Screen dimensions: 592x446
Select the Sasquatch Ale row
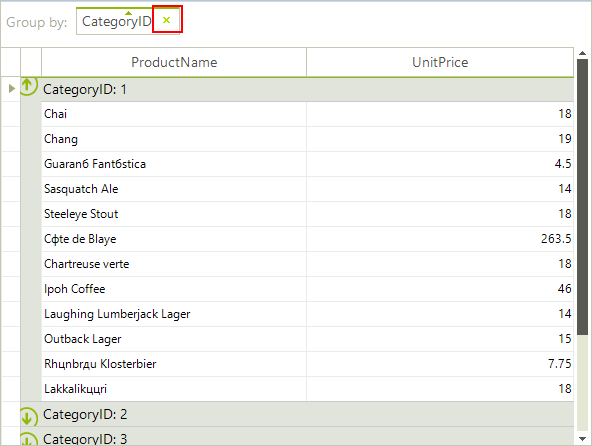(307, 189)
